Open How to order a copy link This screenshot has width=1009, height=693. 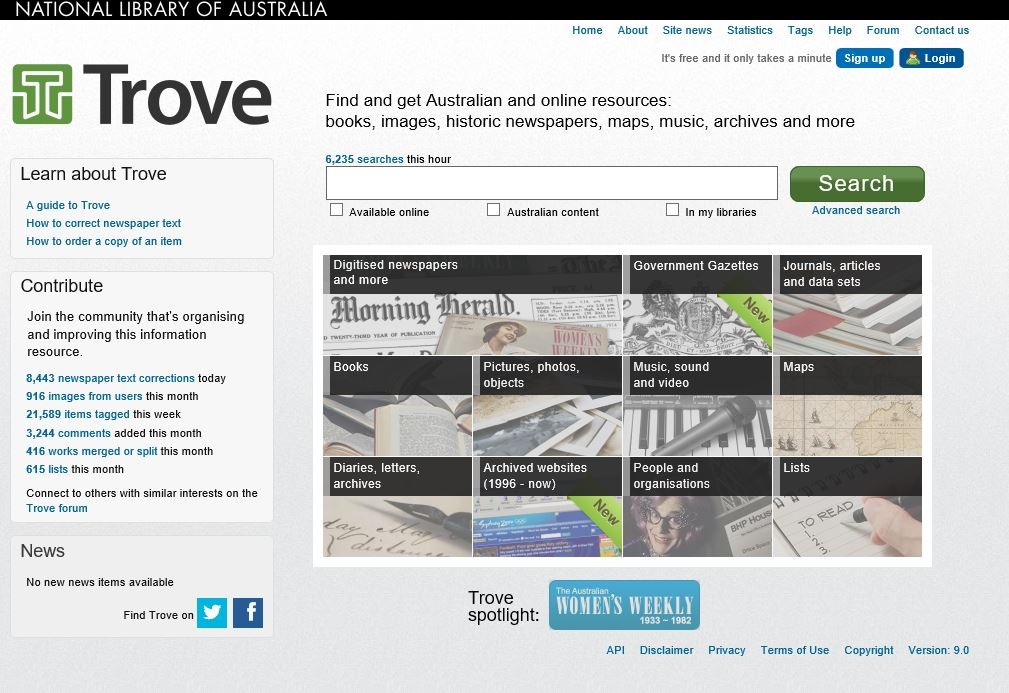coord(104,241)
